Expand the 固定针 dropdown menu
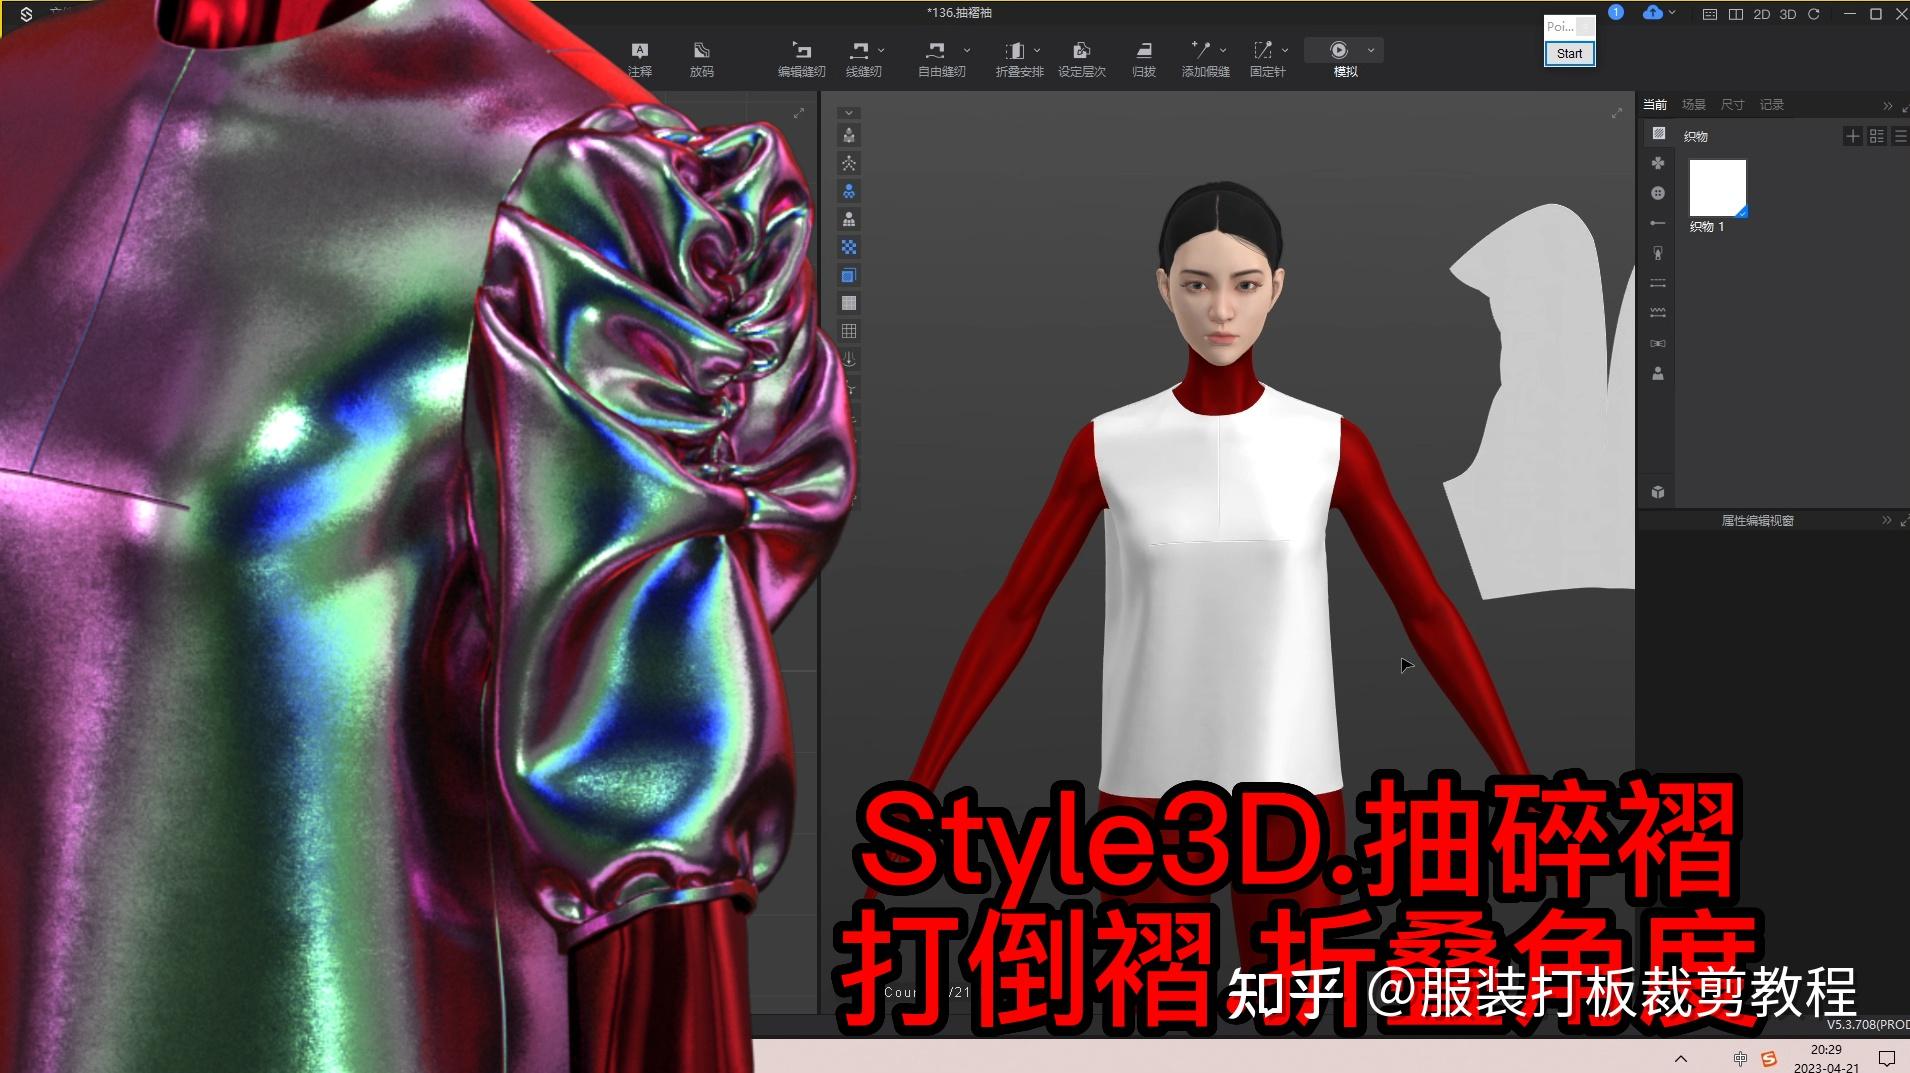The height and width of the screenshot is (1073, 1910). 1283,48
